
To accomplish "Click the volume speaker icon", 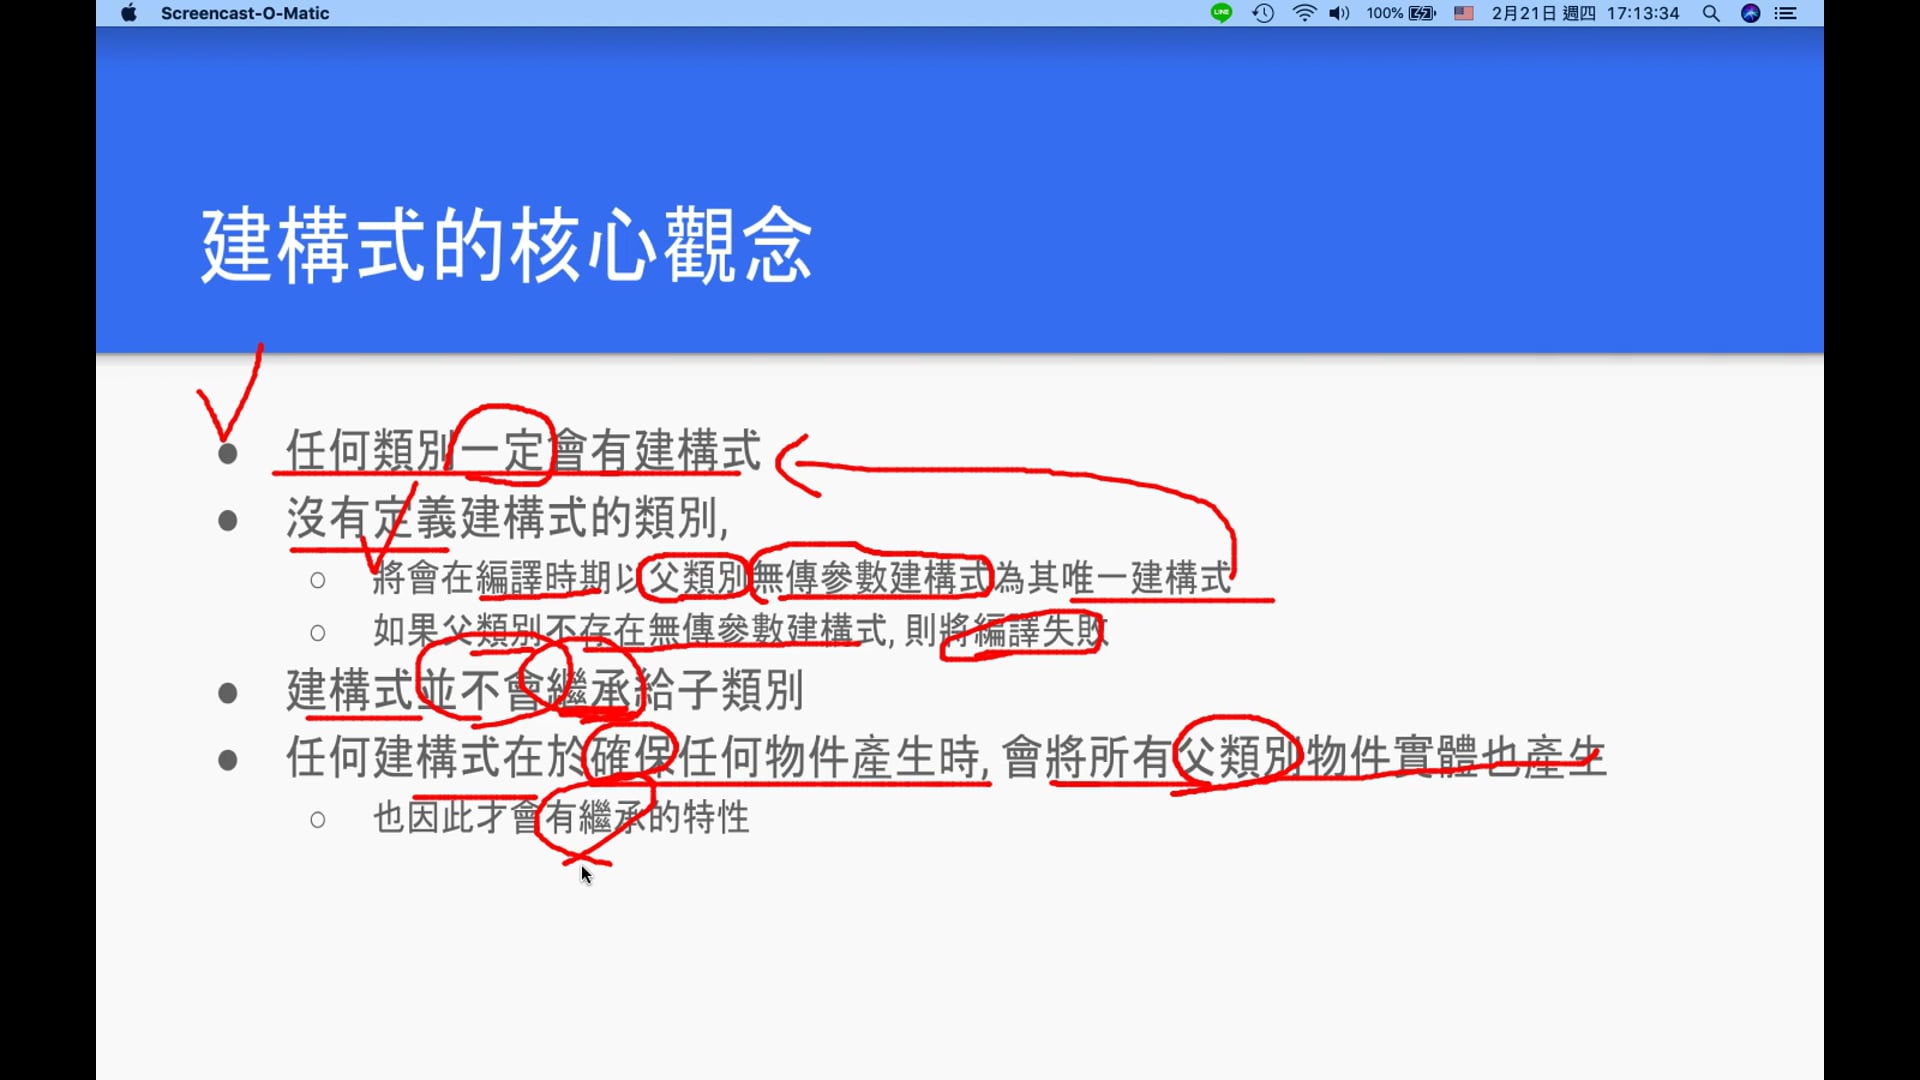I will (x=1339, y=13).
